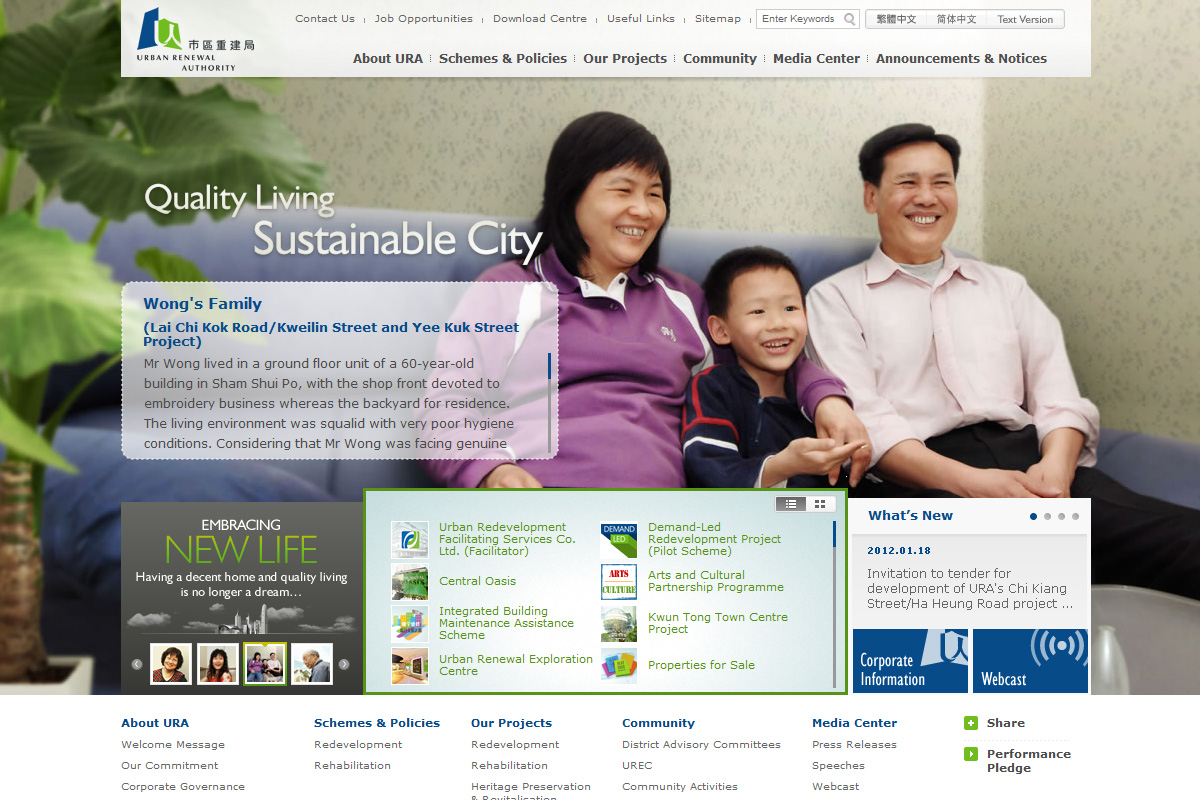Select the highlighted third family thumbnail
Viewport: 1200px width, 800px height.
265,664
